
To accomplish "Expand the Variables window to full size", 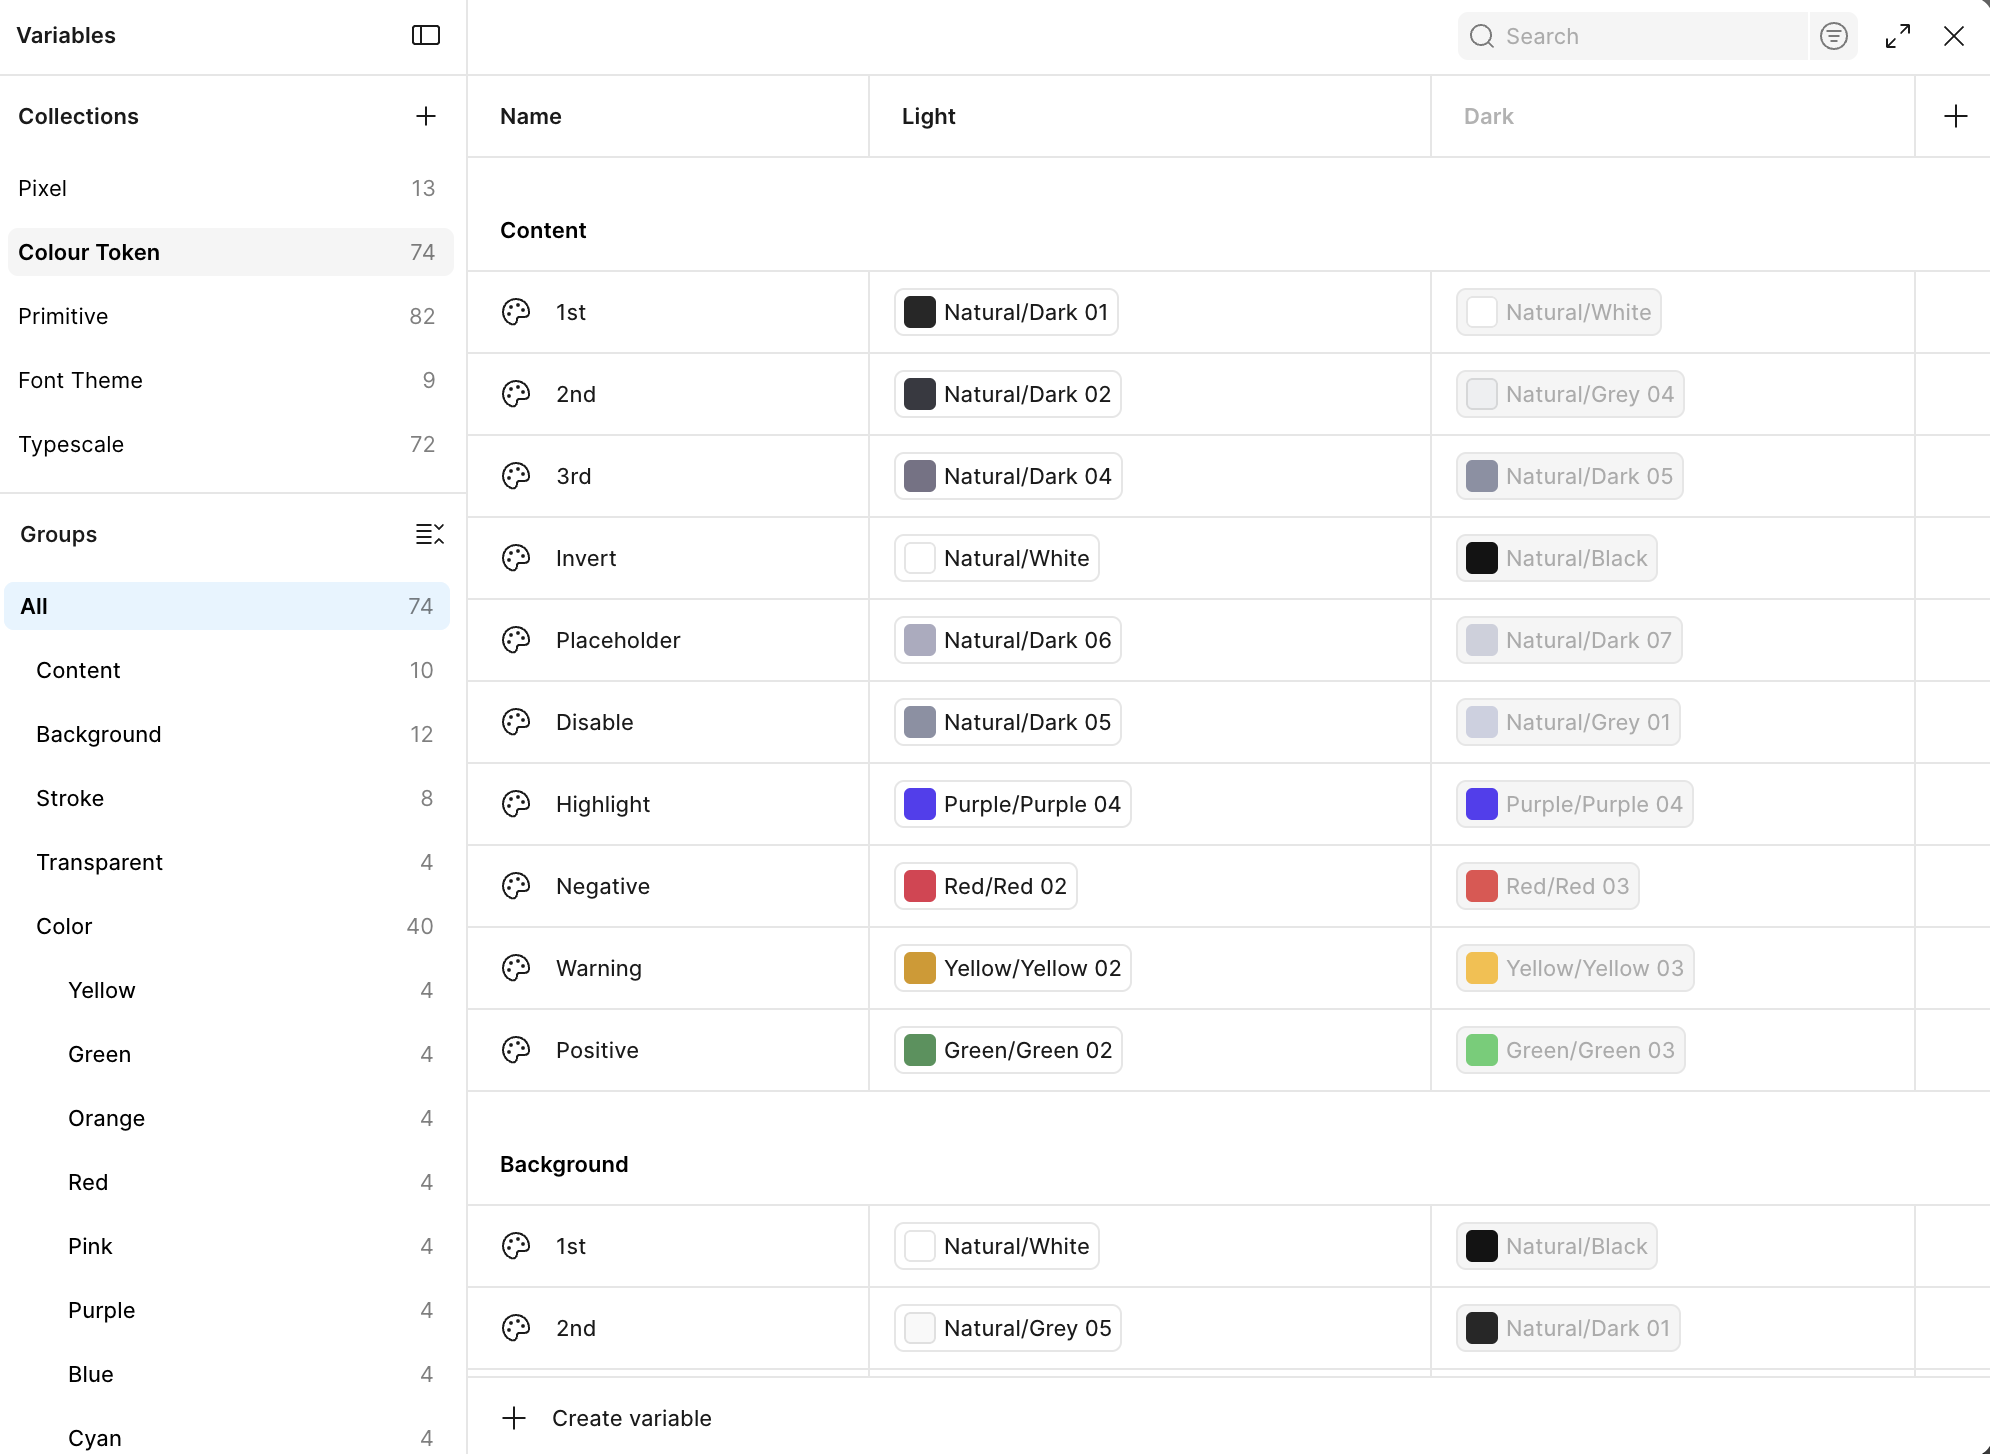I will tap(1898, 36).
